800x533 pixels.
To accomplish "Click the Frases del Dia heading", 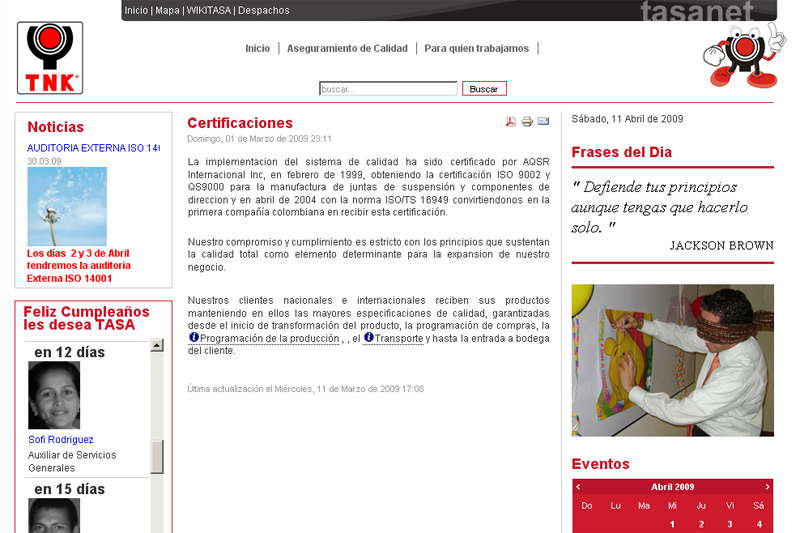I will 621,152.
